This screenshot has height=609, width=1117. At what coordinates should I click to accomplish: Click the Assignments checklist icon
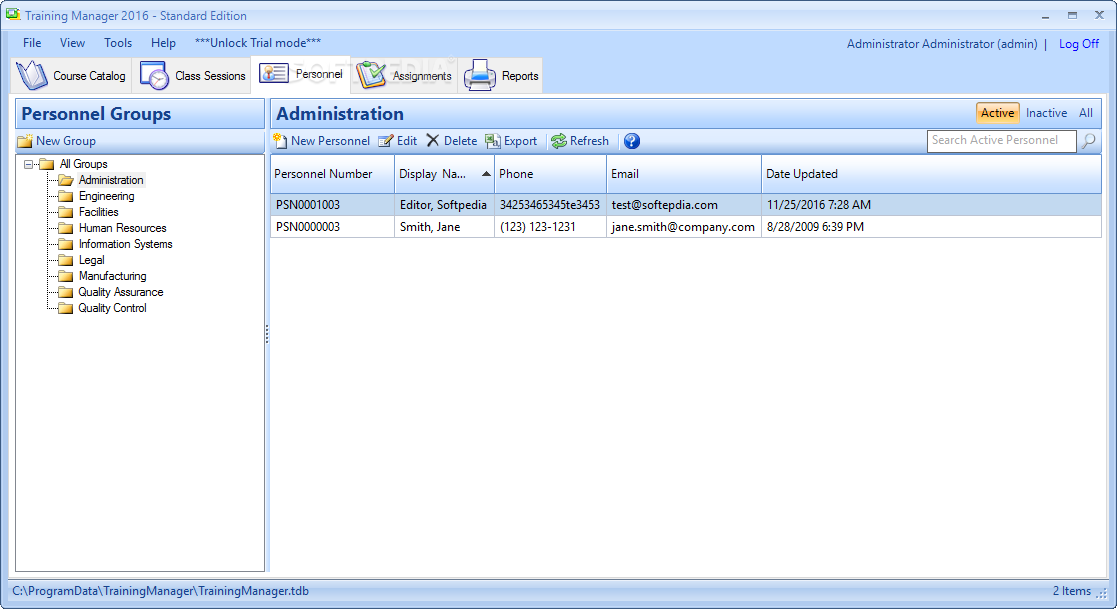tap(370, 76)
